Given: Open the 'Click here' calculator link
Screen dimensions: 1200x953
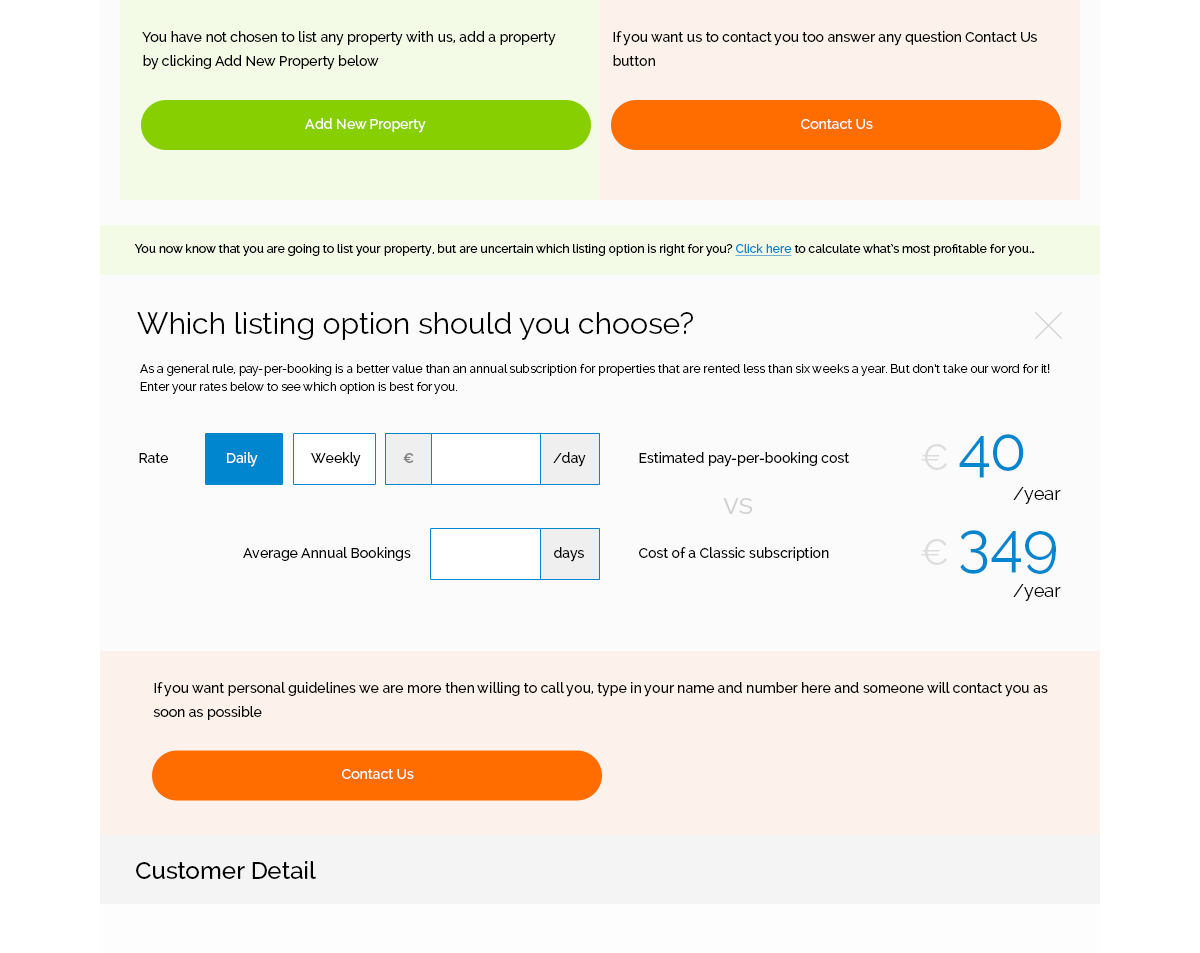Looking at the screenshot, I should coord(763,249).
